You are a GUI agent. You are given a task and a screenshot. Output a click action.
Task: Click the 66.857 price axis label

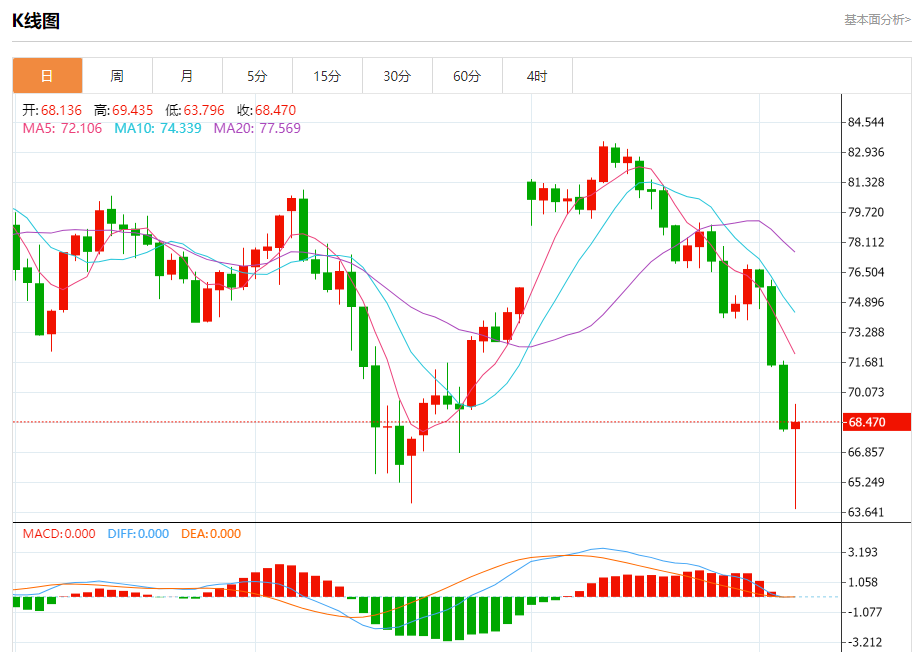(866, 452)
